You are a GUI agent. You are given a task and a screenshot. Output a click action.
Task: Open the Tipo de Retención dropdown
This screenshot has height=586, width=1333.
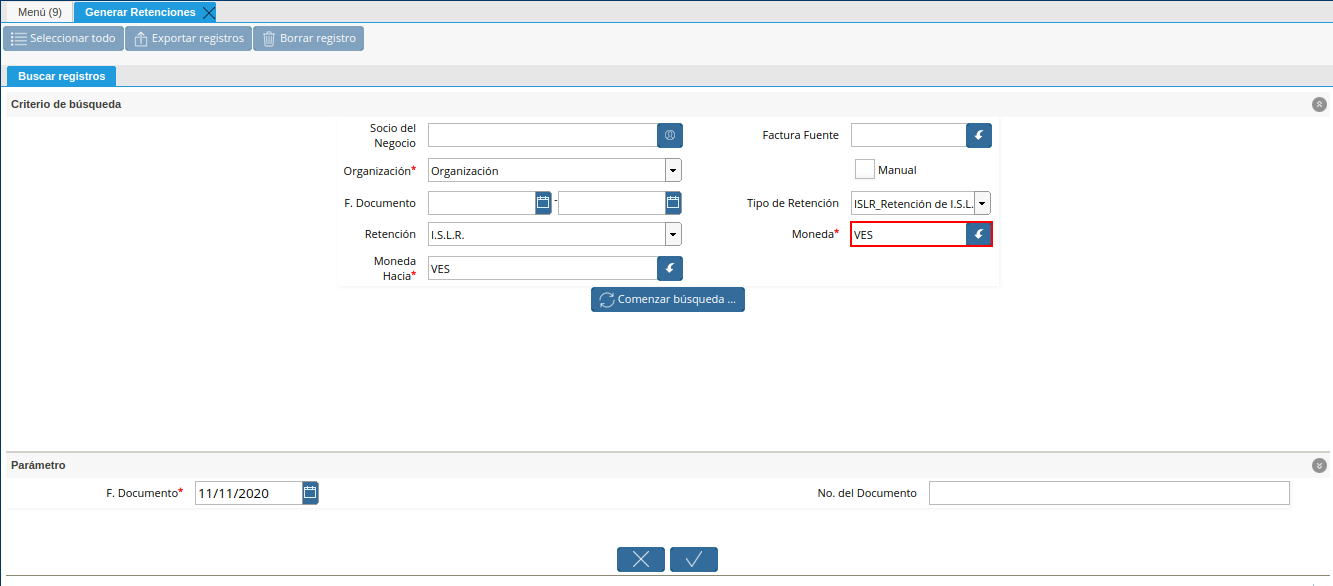click(982, 203)
